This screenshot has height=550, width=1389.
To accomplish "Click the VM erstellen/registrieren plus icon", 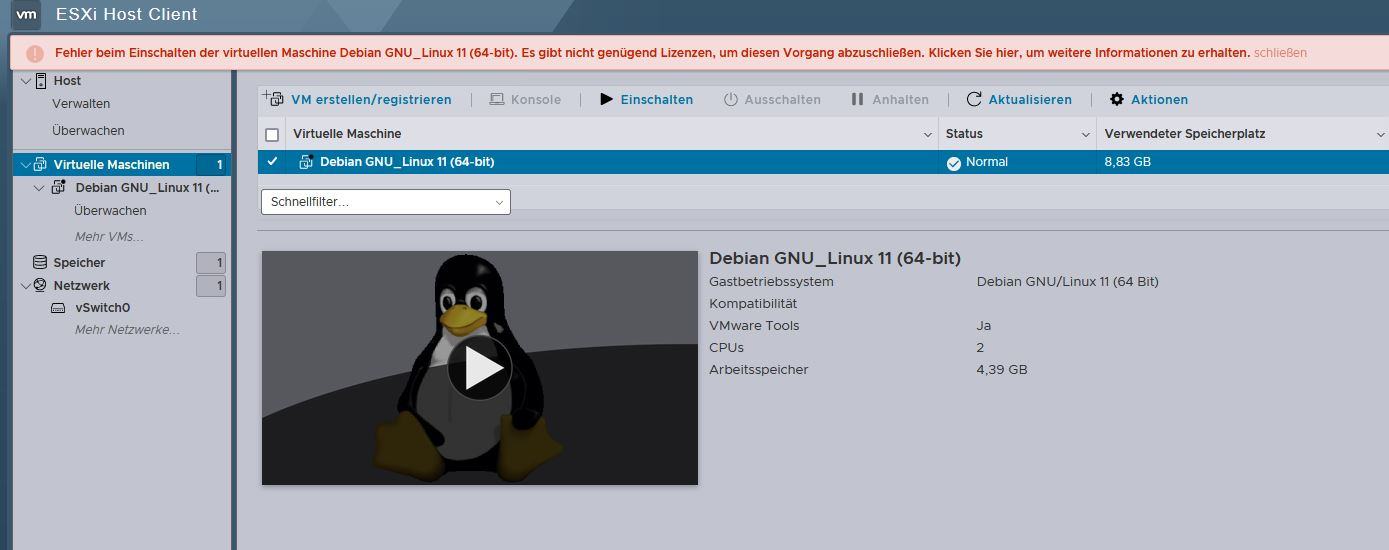I will point(273,98).
